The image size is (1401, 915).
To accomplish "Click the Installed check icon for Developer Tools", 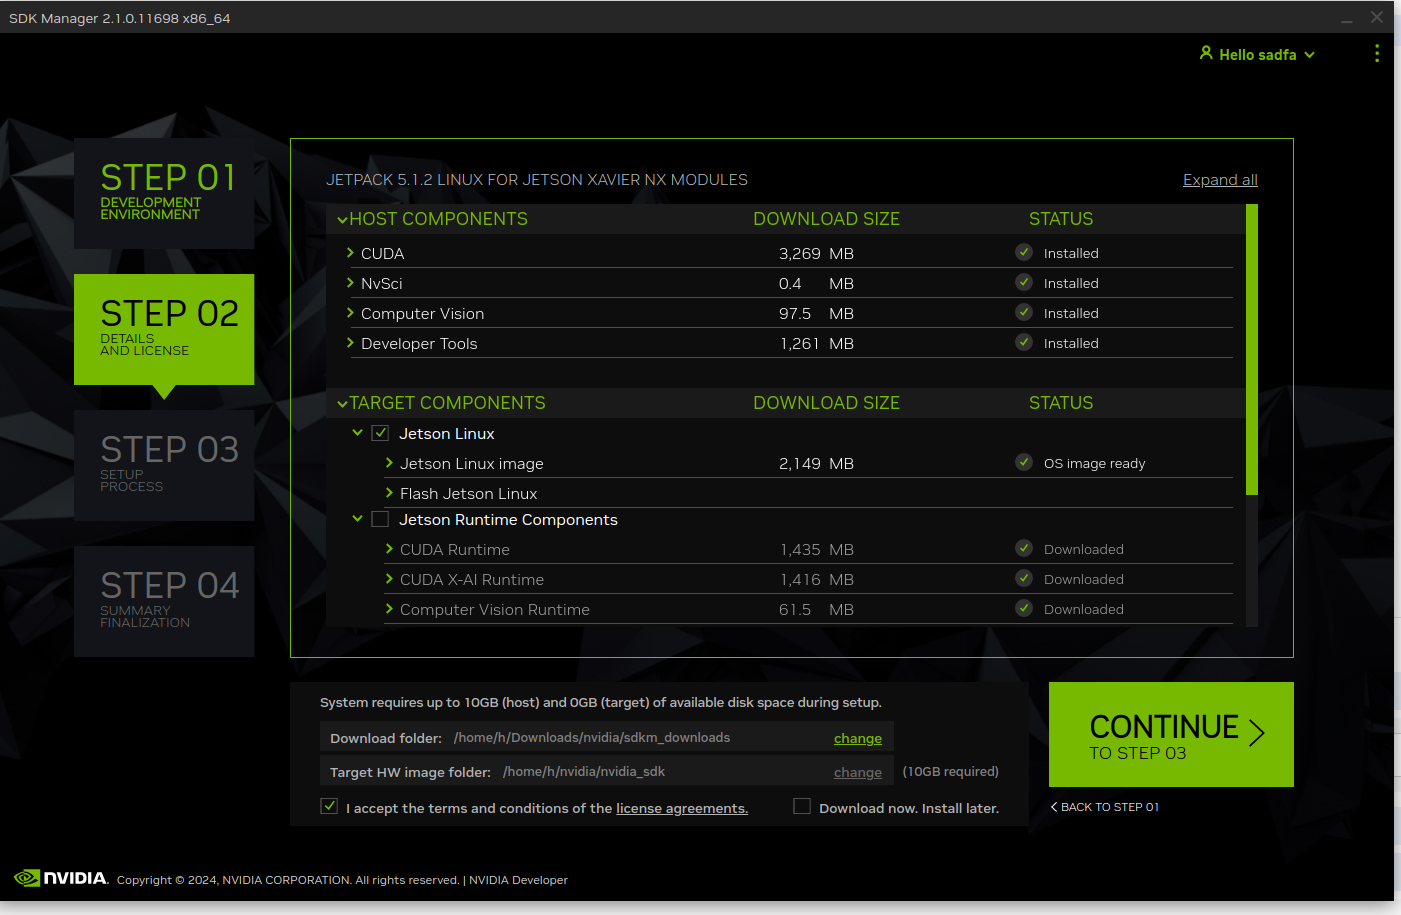I will tap(1024, 342).
